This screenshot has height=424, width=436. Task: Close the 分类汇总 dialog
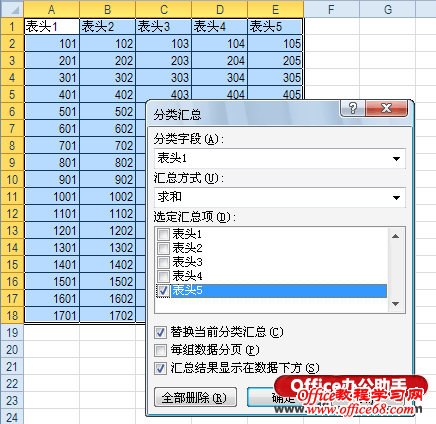[x=386, y=108]
